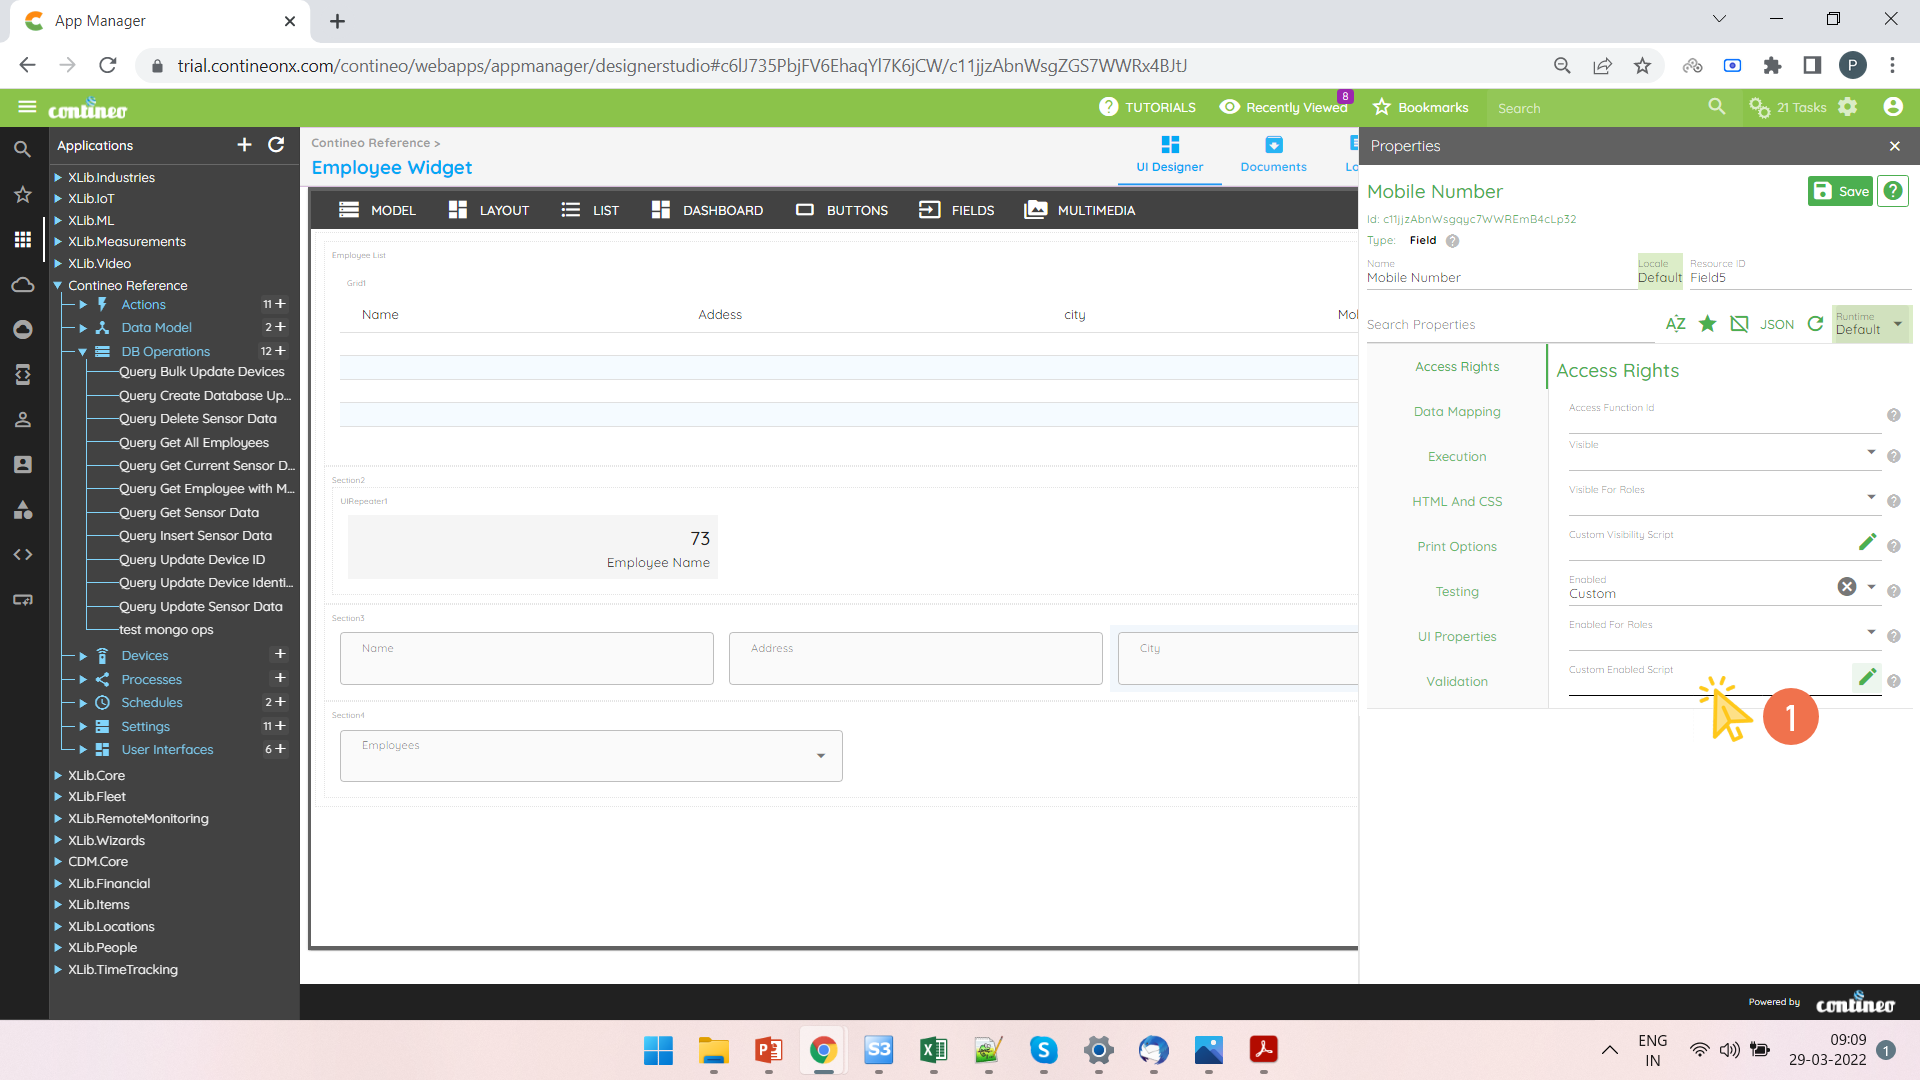Image resolution: width=1920 pixels, height=1080 pixels.
Task: Select the Testing properties section
Action: pyautogui.click(x=1456, y=591)
